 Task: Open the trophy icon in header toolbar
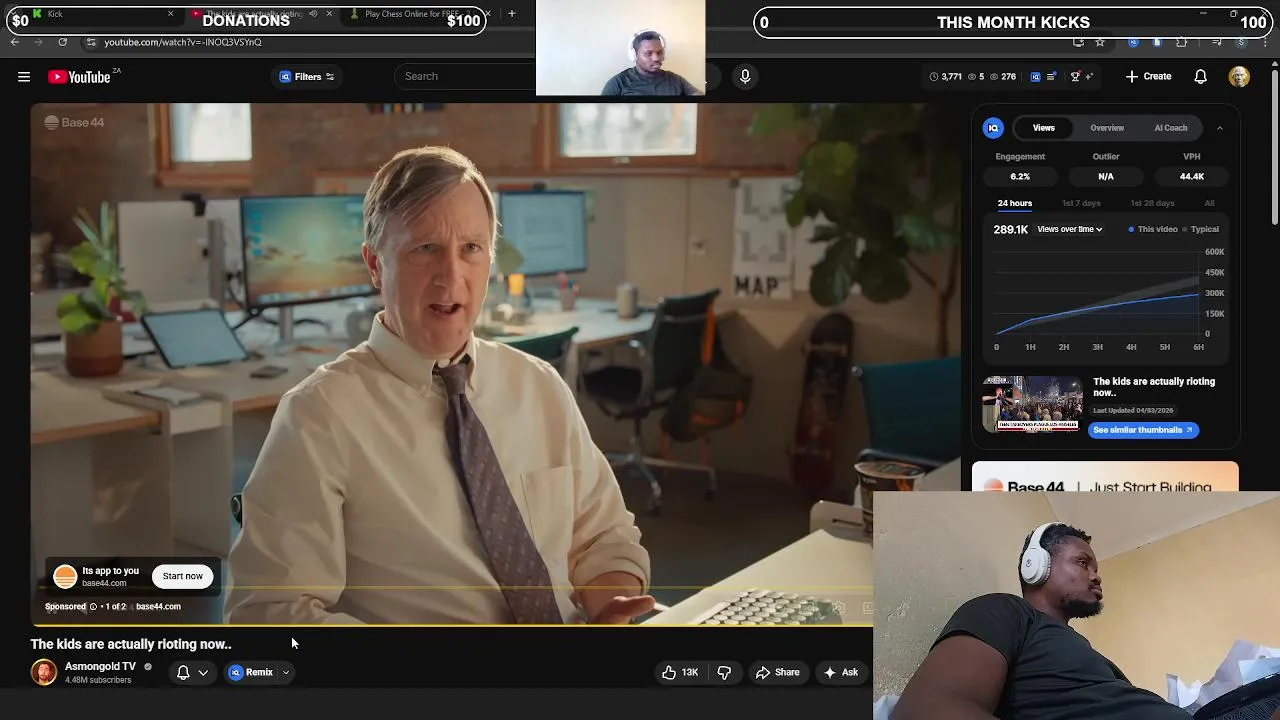(x=1075, y=77)
